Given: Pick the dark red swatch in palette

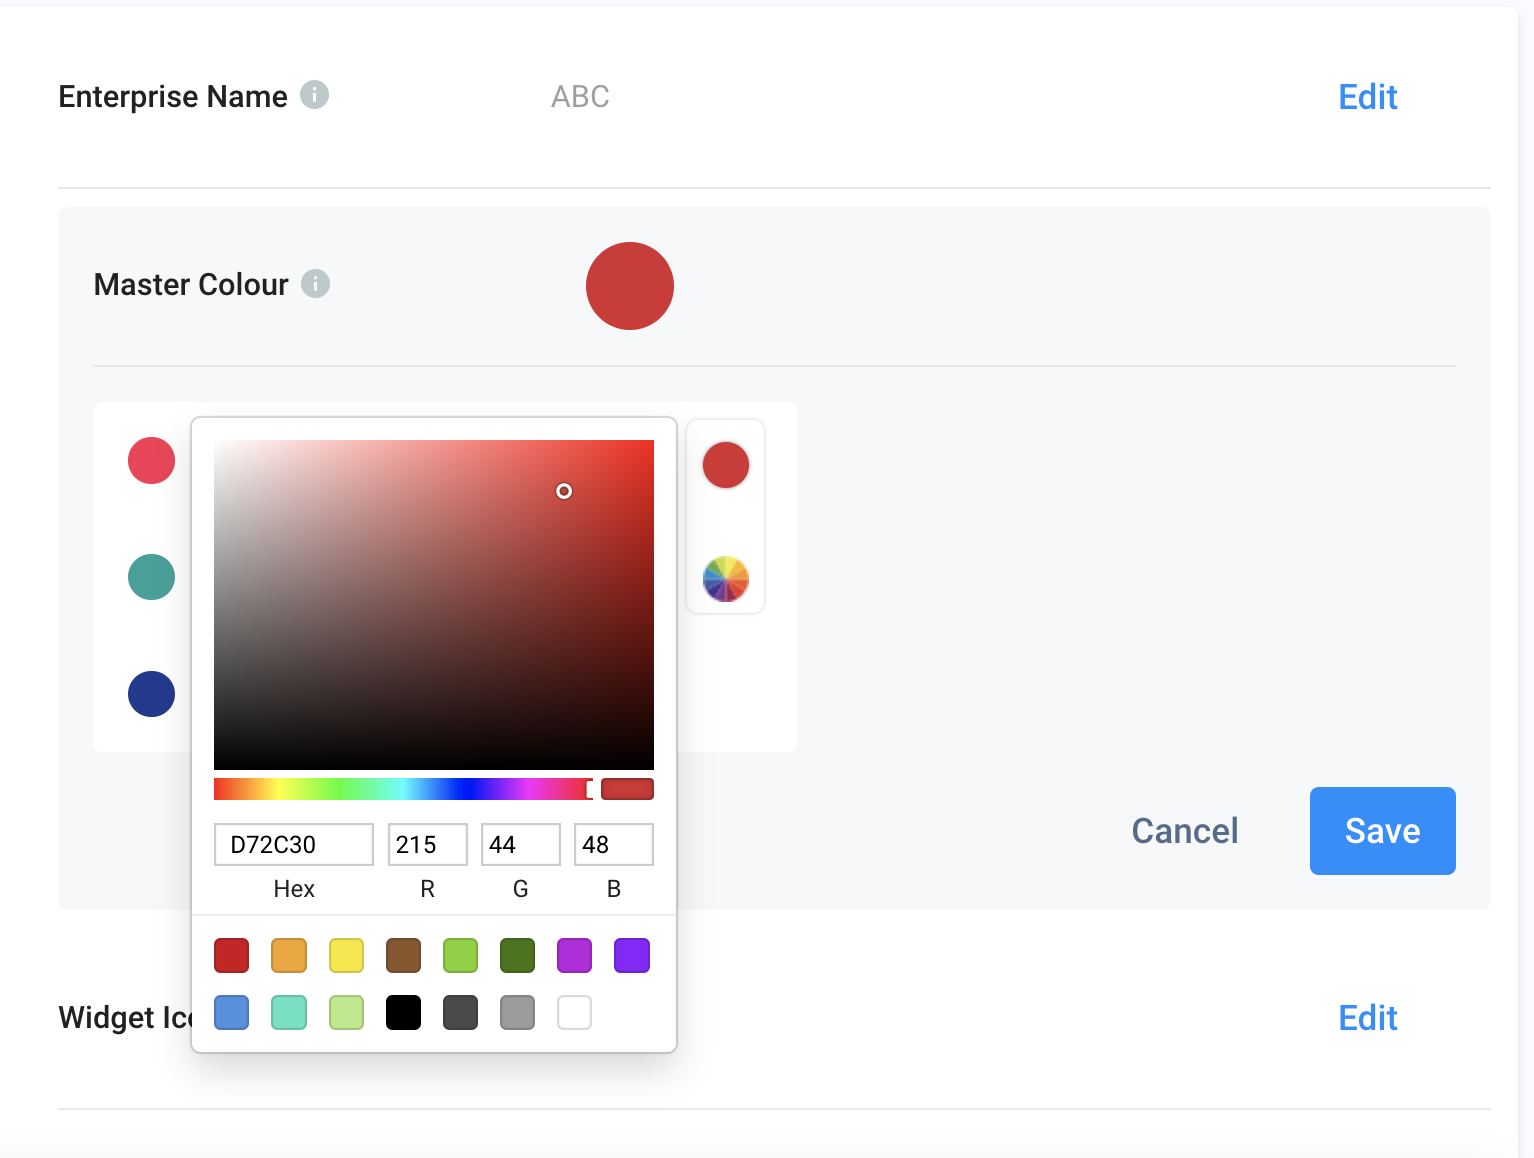Looking at the screenshot, I should [232, 956].
